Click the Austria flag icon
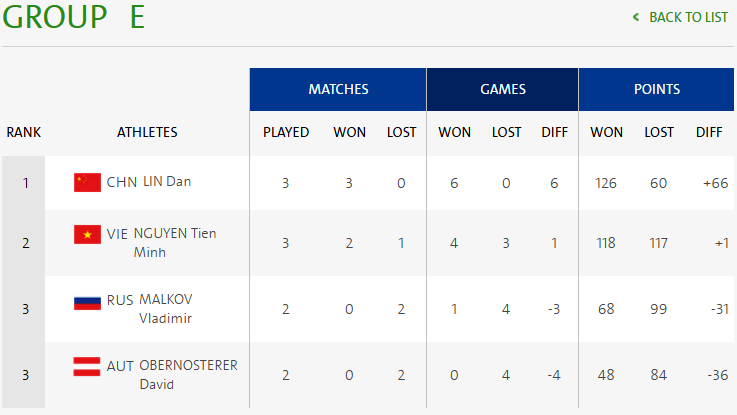Screen dimensions: 737x415 [x=88, y=366]
